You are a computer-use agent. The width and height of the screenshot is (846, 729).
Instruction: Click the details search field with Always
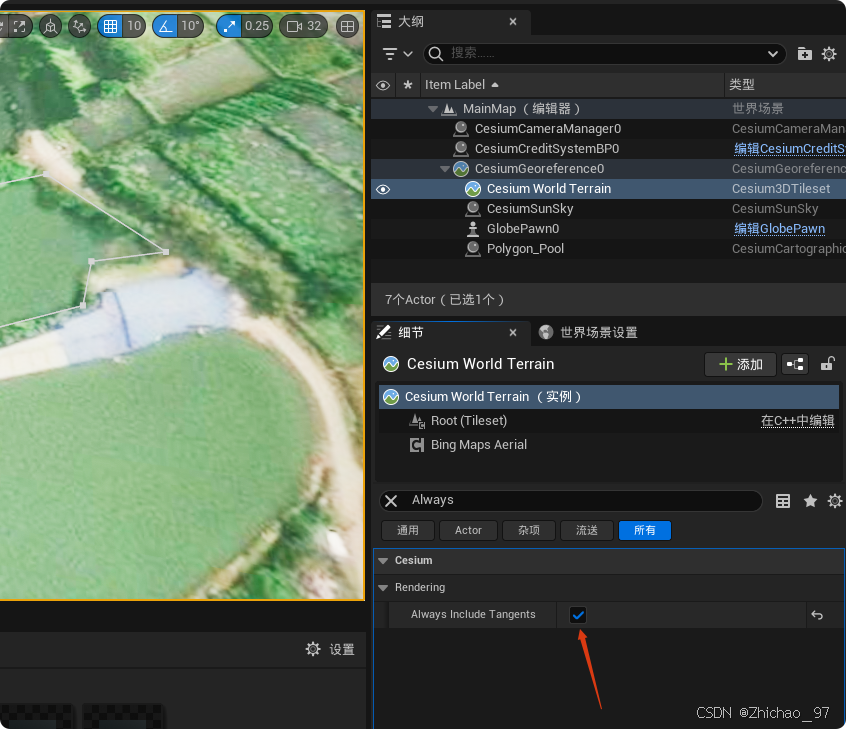click(x=571, y=501)
